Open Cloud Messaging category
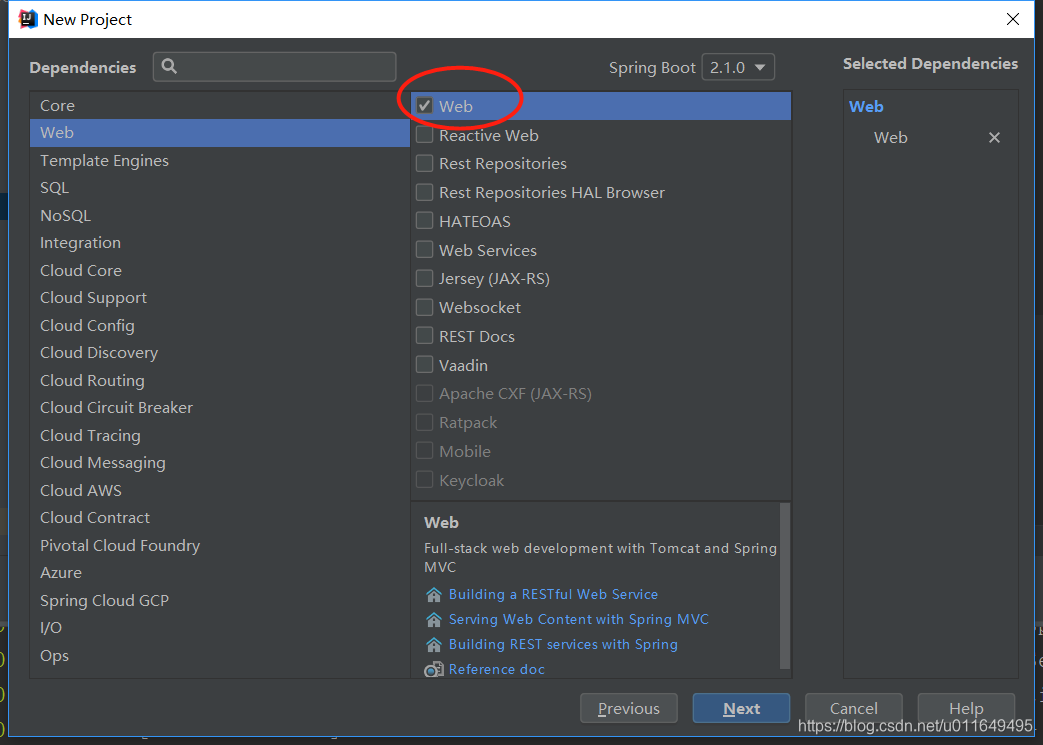 pyautogui.click(x=220, y=463)
